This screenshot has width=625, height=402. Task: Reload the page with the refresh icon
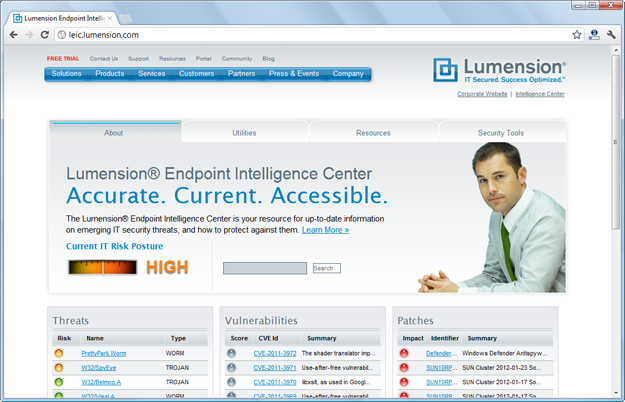(45, 34)
